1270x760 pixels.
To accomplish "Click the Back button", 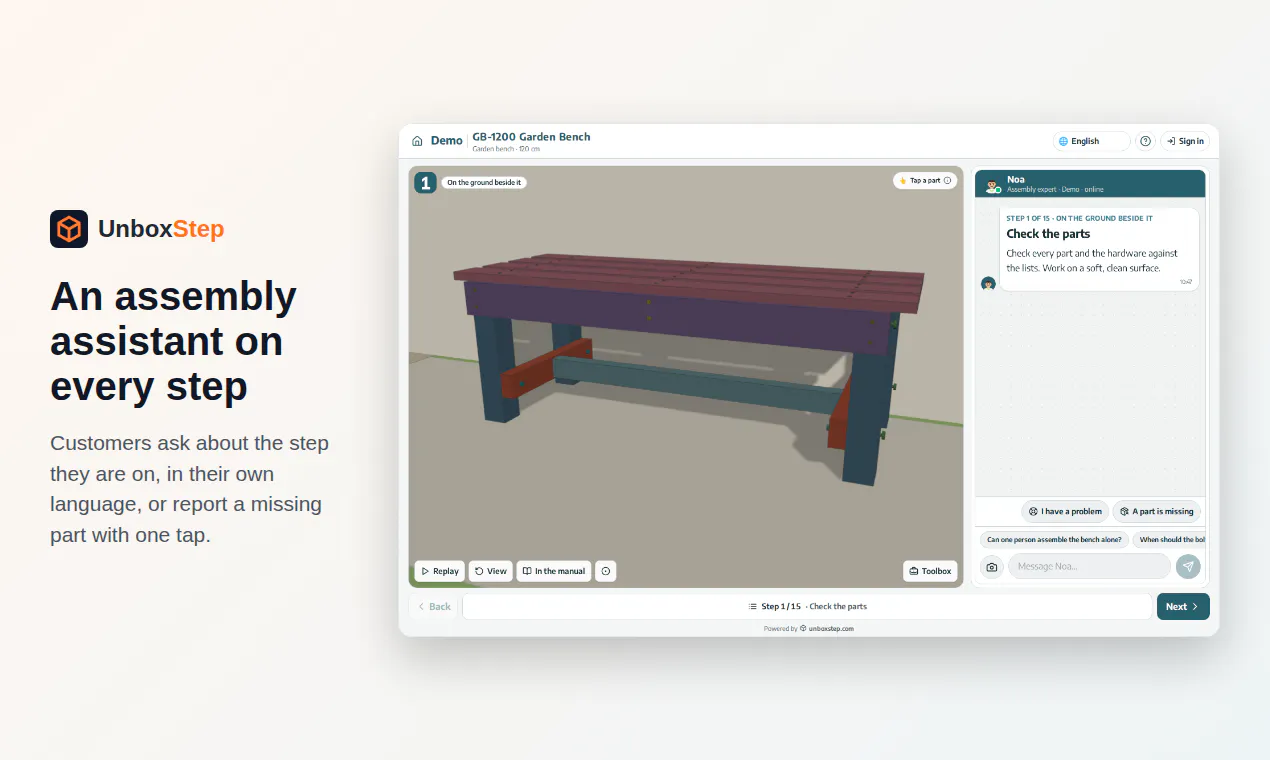I will tap(434, 606).
